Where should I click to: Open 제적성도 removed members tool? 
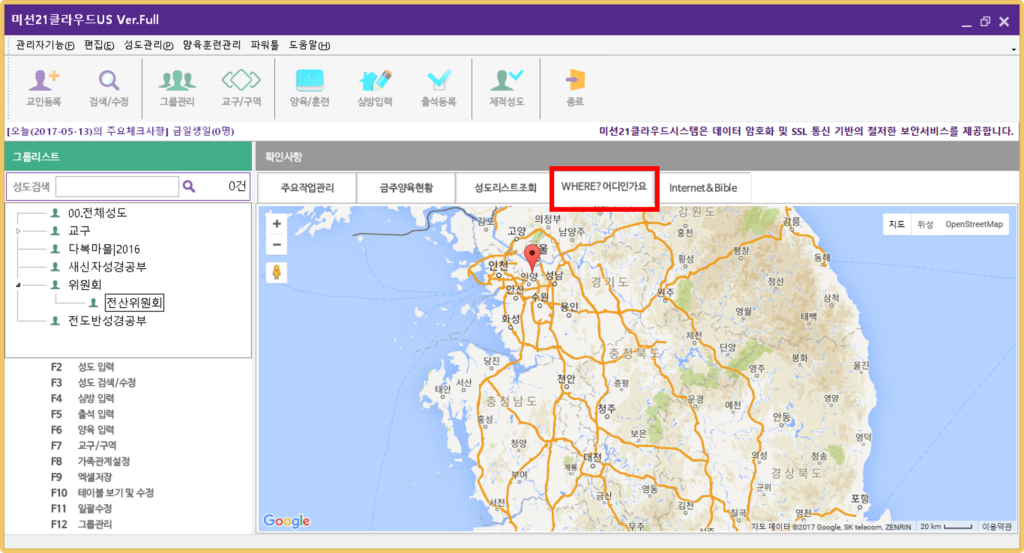point(507,88)
